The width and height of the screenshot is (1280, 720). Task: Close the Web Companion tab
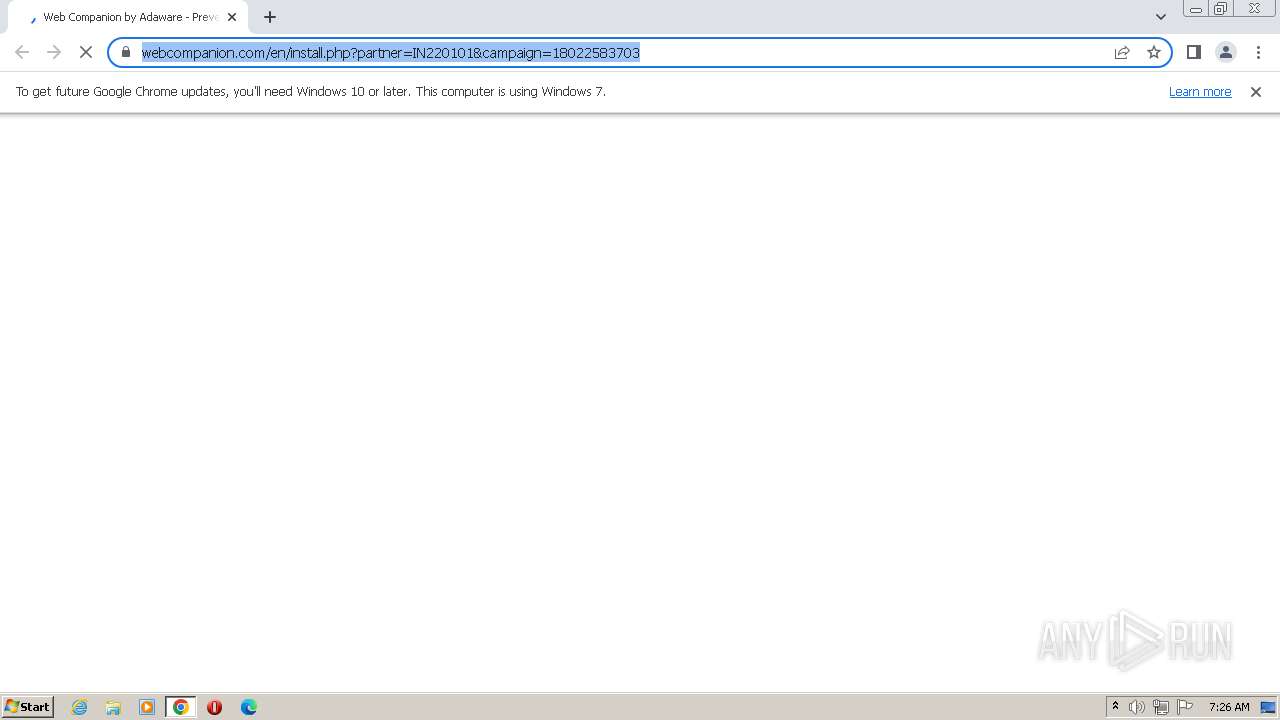pos(232,17)
